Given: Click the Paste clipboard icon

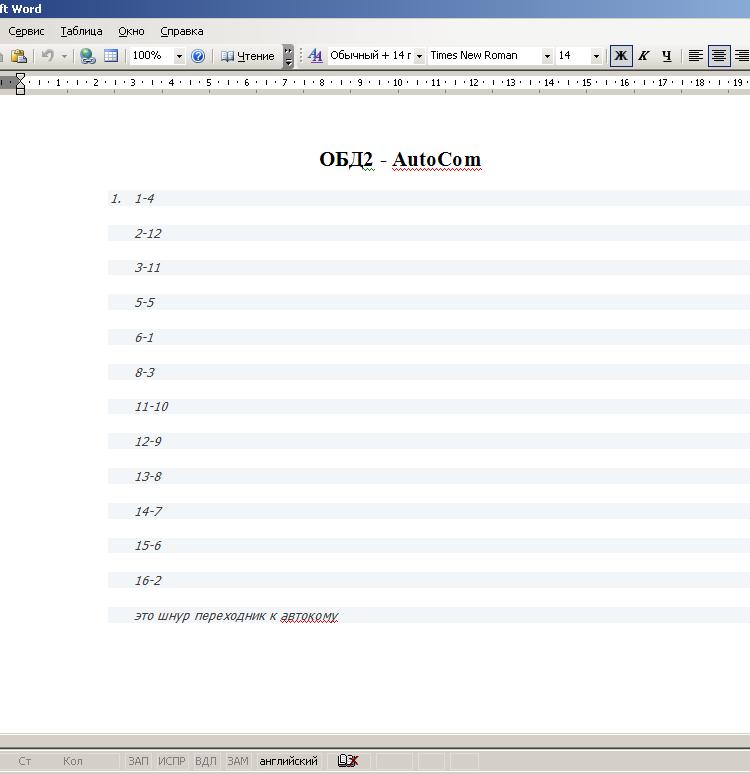Looking at the screenshot, I should click(x=19, y=56).
